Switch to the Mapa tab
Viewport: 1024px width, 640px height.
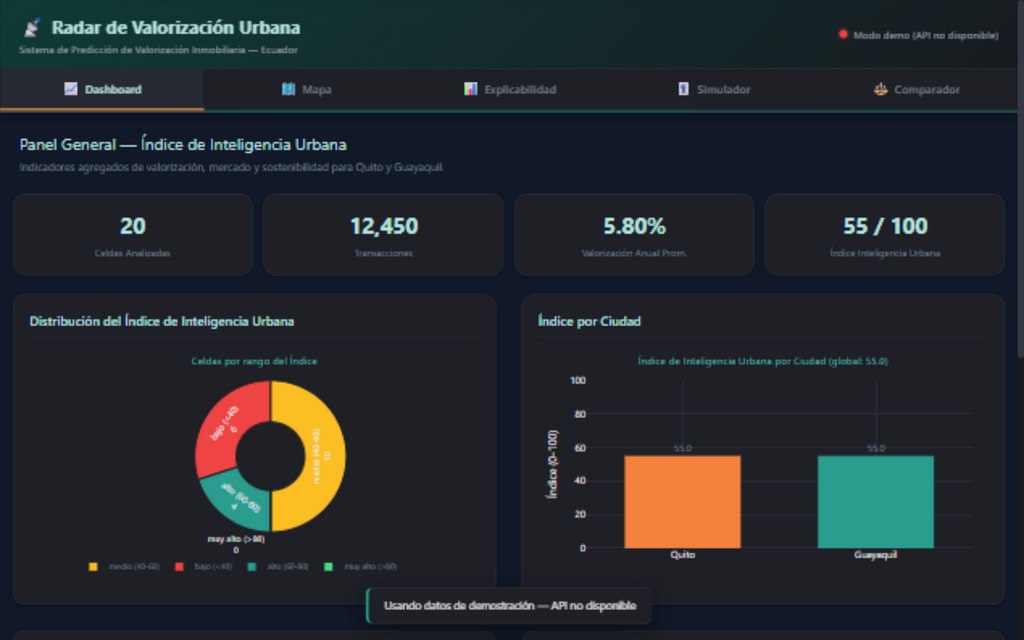(306, 89)
